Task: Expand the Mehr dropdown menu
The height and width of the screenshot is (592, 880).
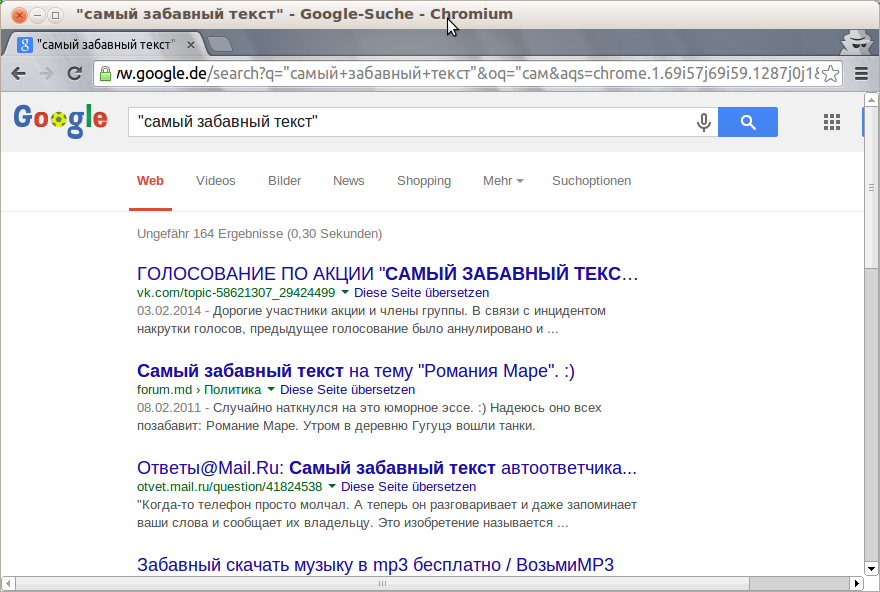Action: (503, 181)
